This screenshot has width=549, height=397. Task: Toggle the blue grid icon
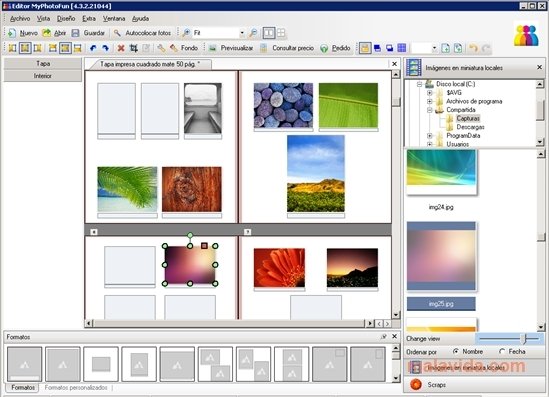402,48
